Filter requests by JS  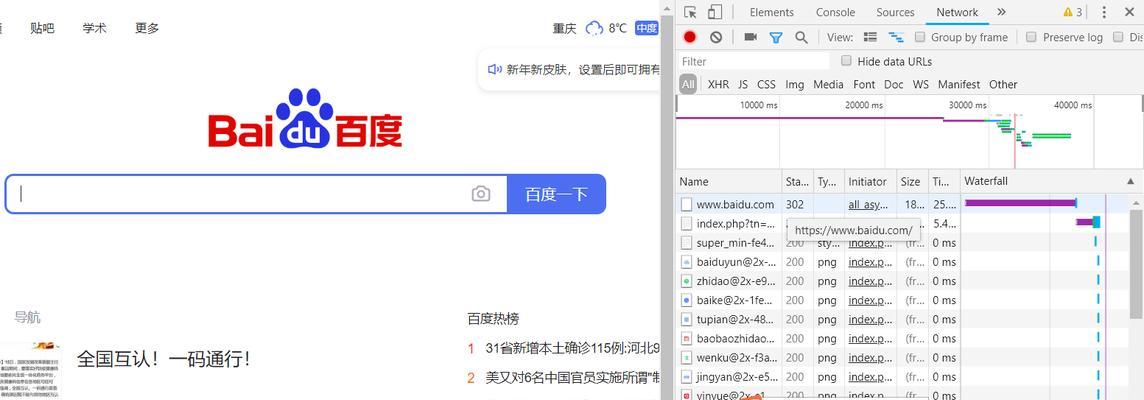(743, 85)
